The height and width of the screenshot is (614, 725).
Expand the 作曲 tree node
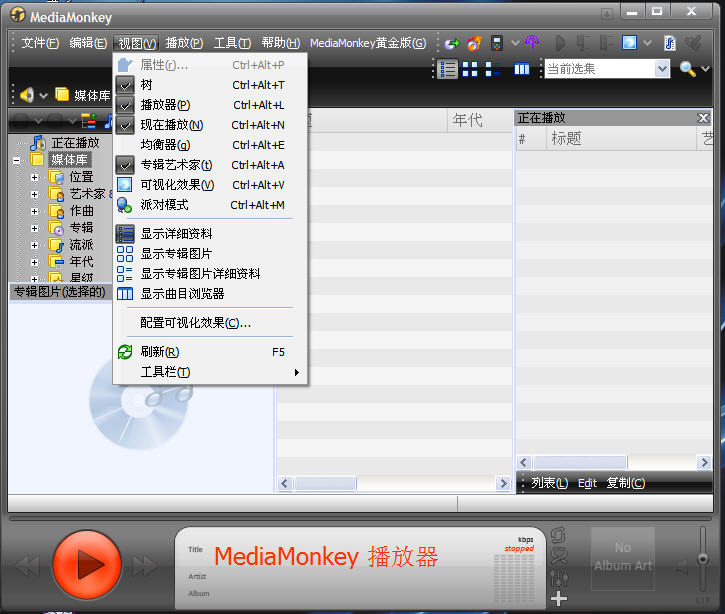[x=34, y=211]
